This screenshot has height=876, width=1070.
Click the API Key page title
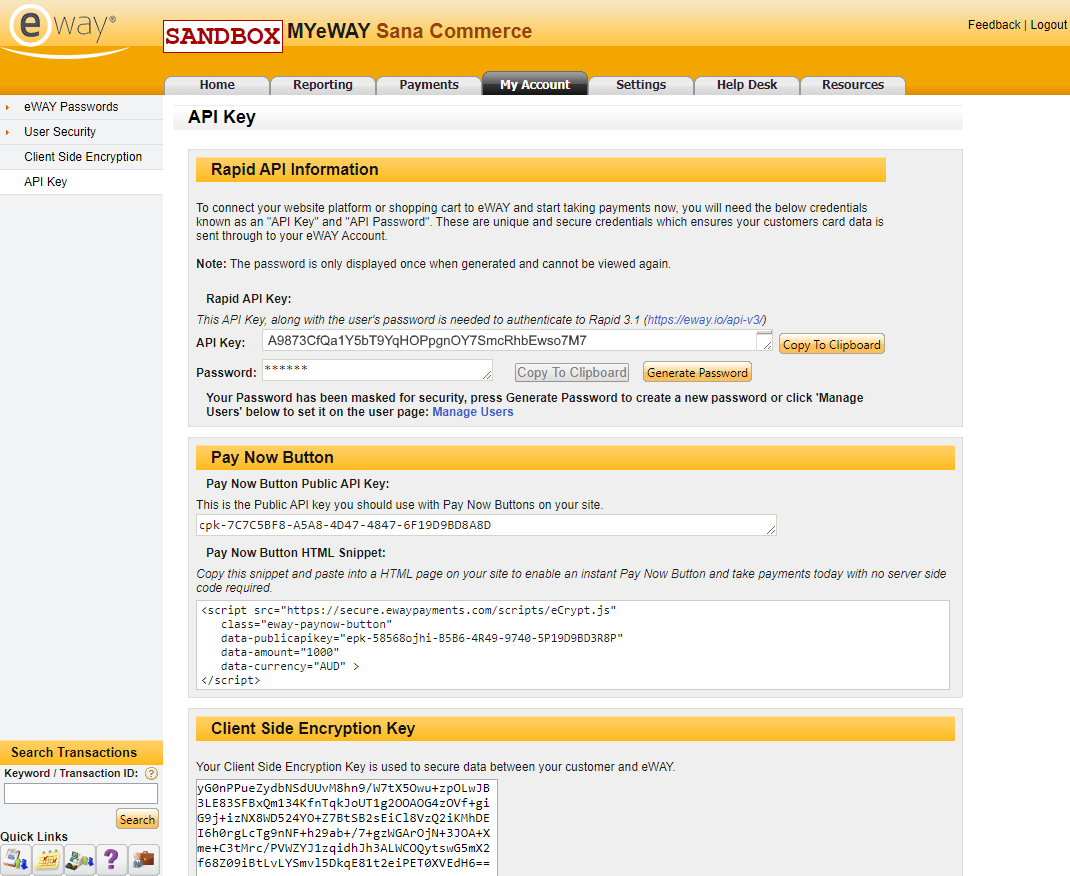pos(222,117)
